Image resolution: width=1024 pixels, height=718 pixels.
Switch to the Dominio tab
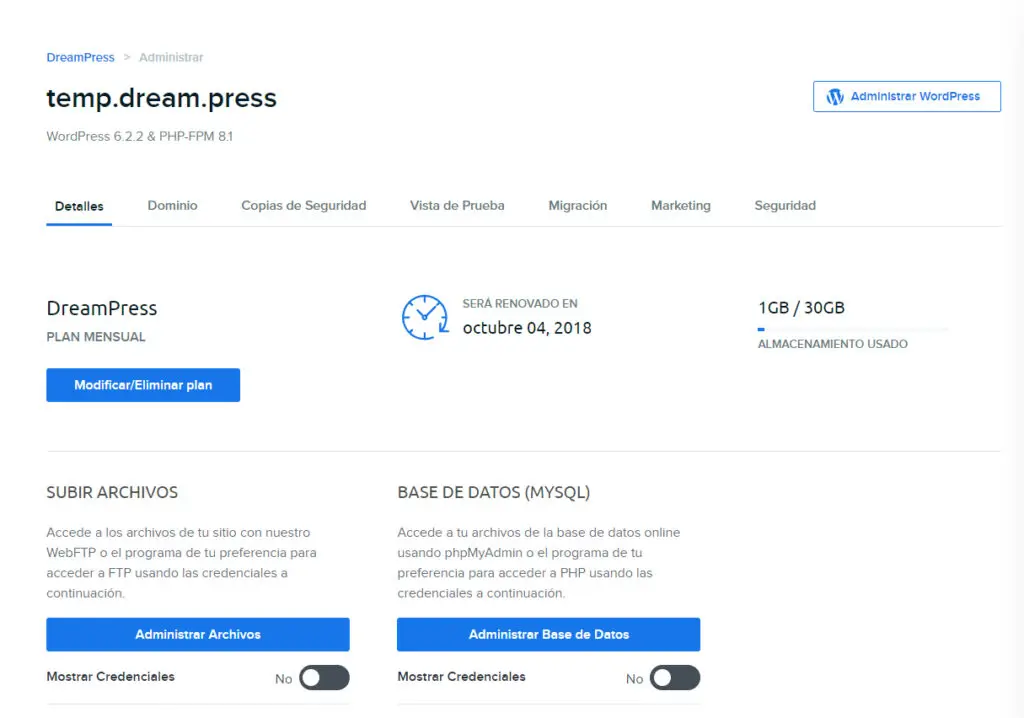(x=172, y=206)
